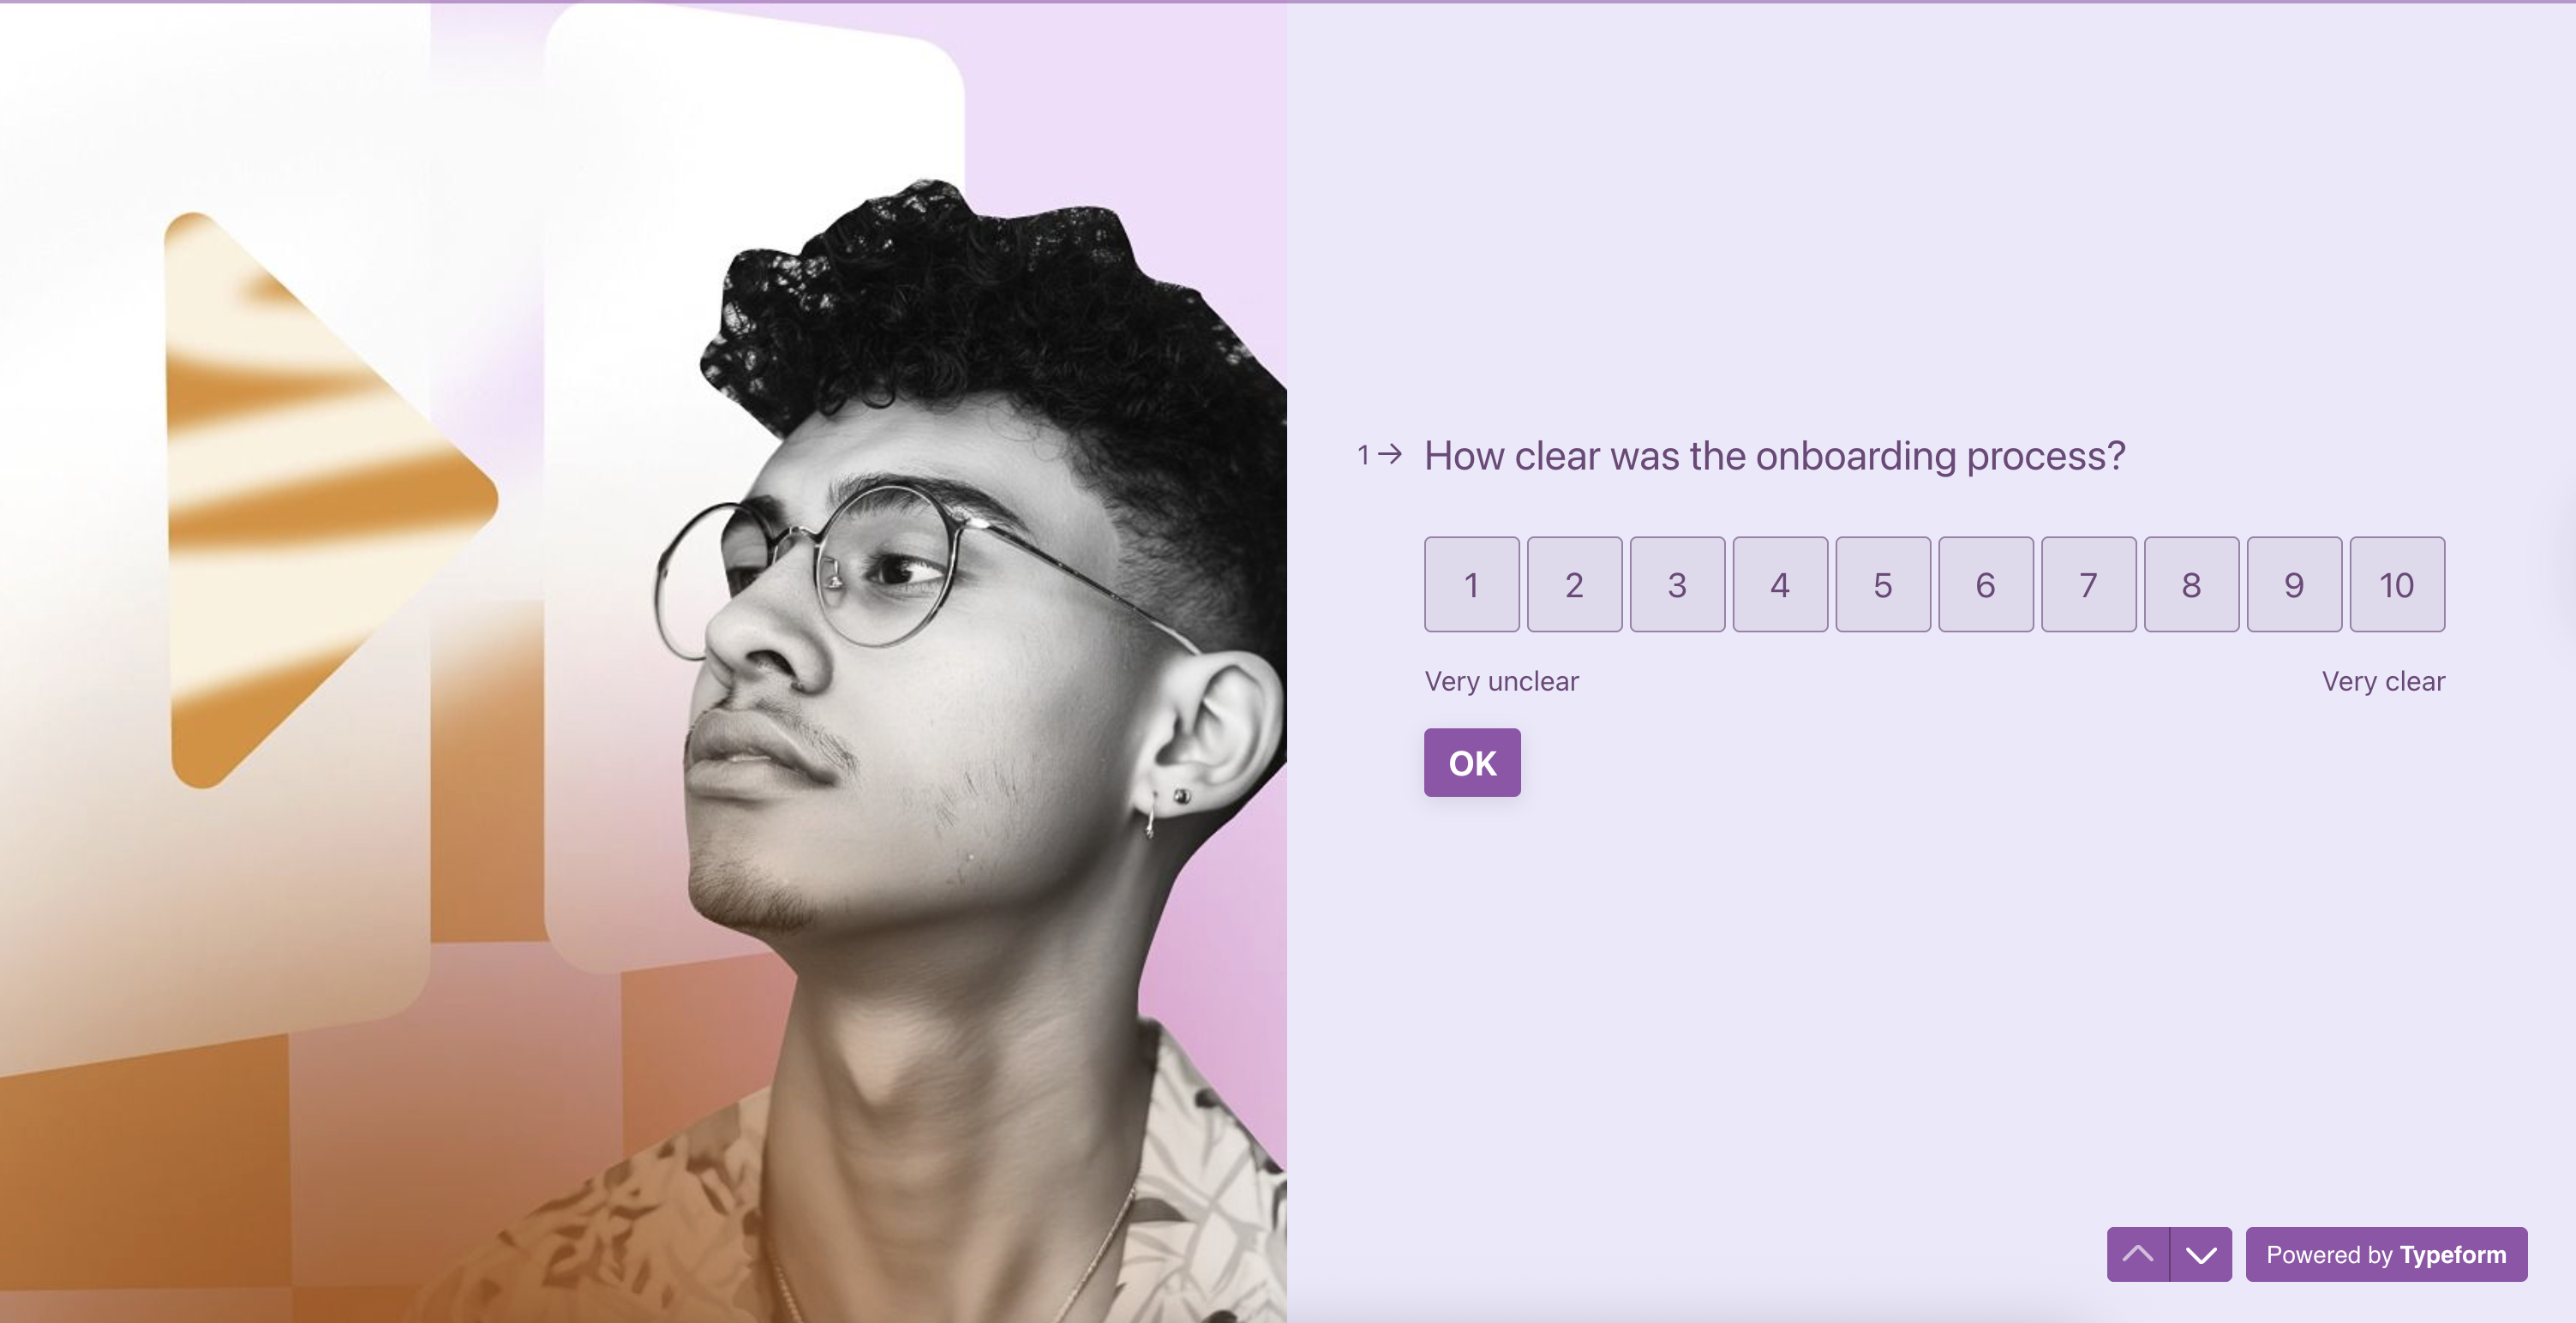This screenshot has height=1323, width=2576.
Task: Choose rating 9 on the scale
Action: click(2294, 584)
